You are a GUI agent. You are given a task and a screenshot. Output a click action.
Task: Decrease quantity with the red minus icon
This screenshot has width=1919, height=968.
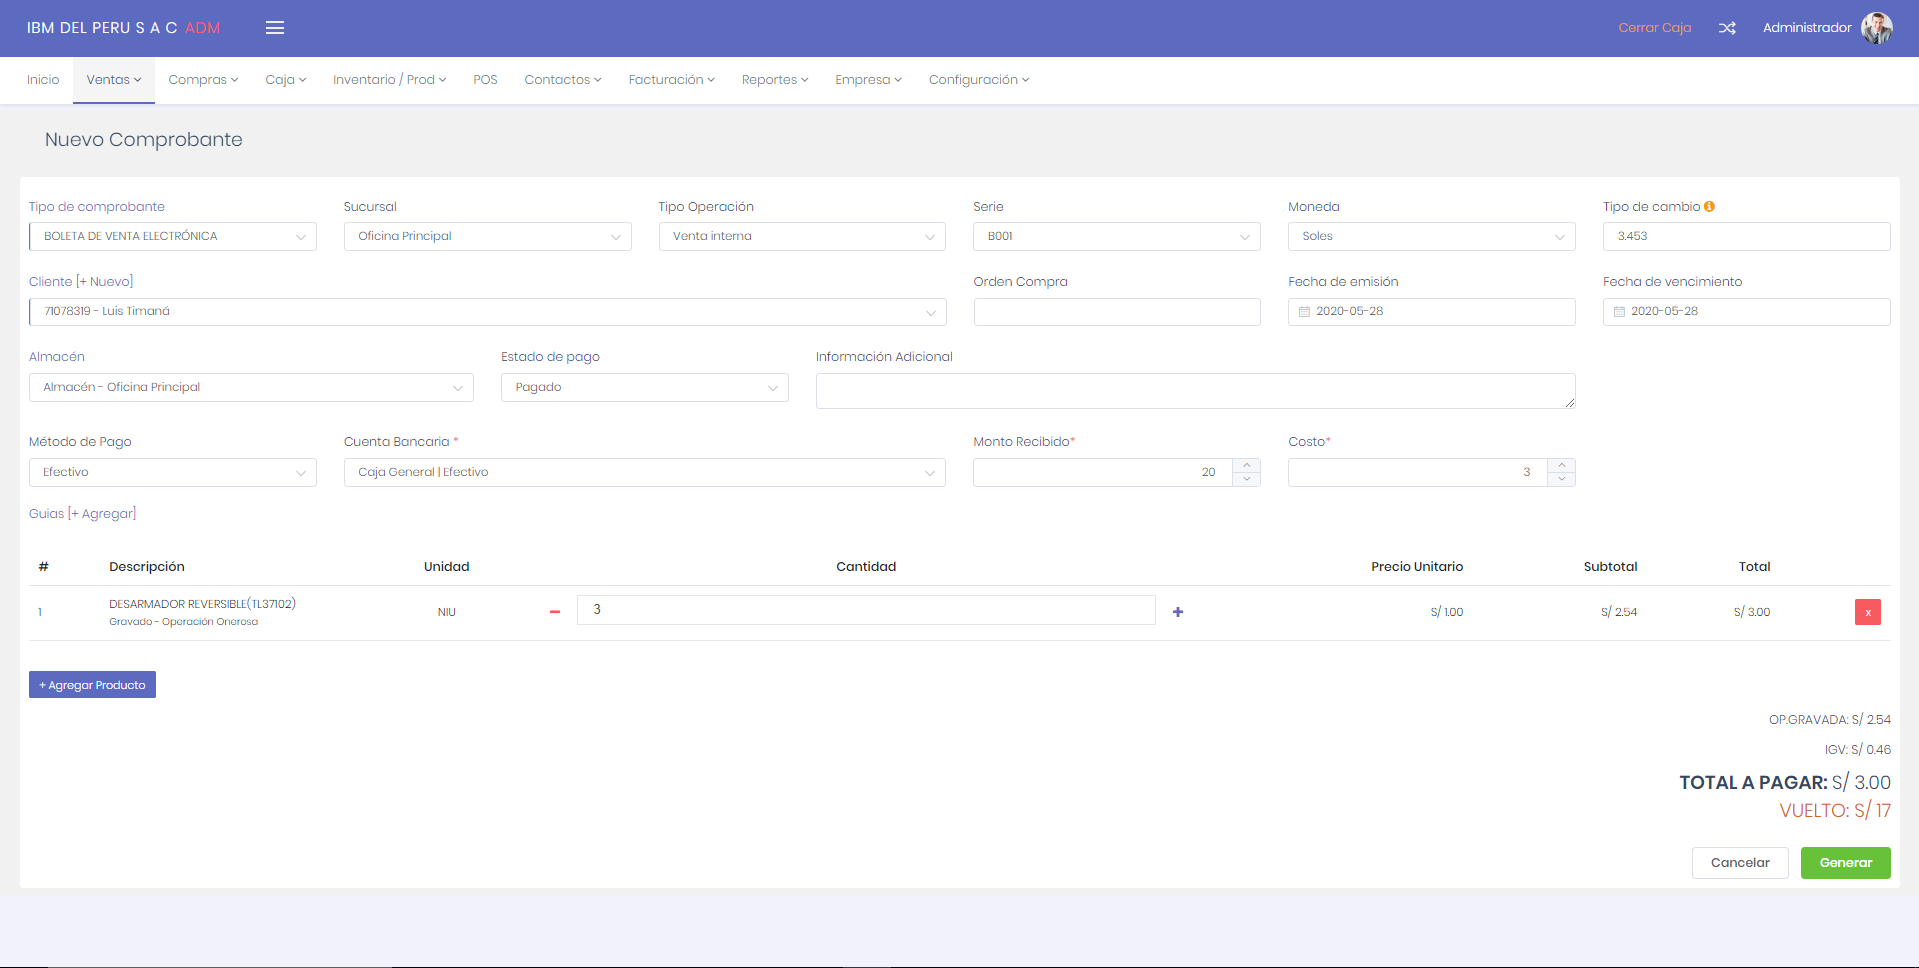[555, 612]
